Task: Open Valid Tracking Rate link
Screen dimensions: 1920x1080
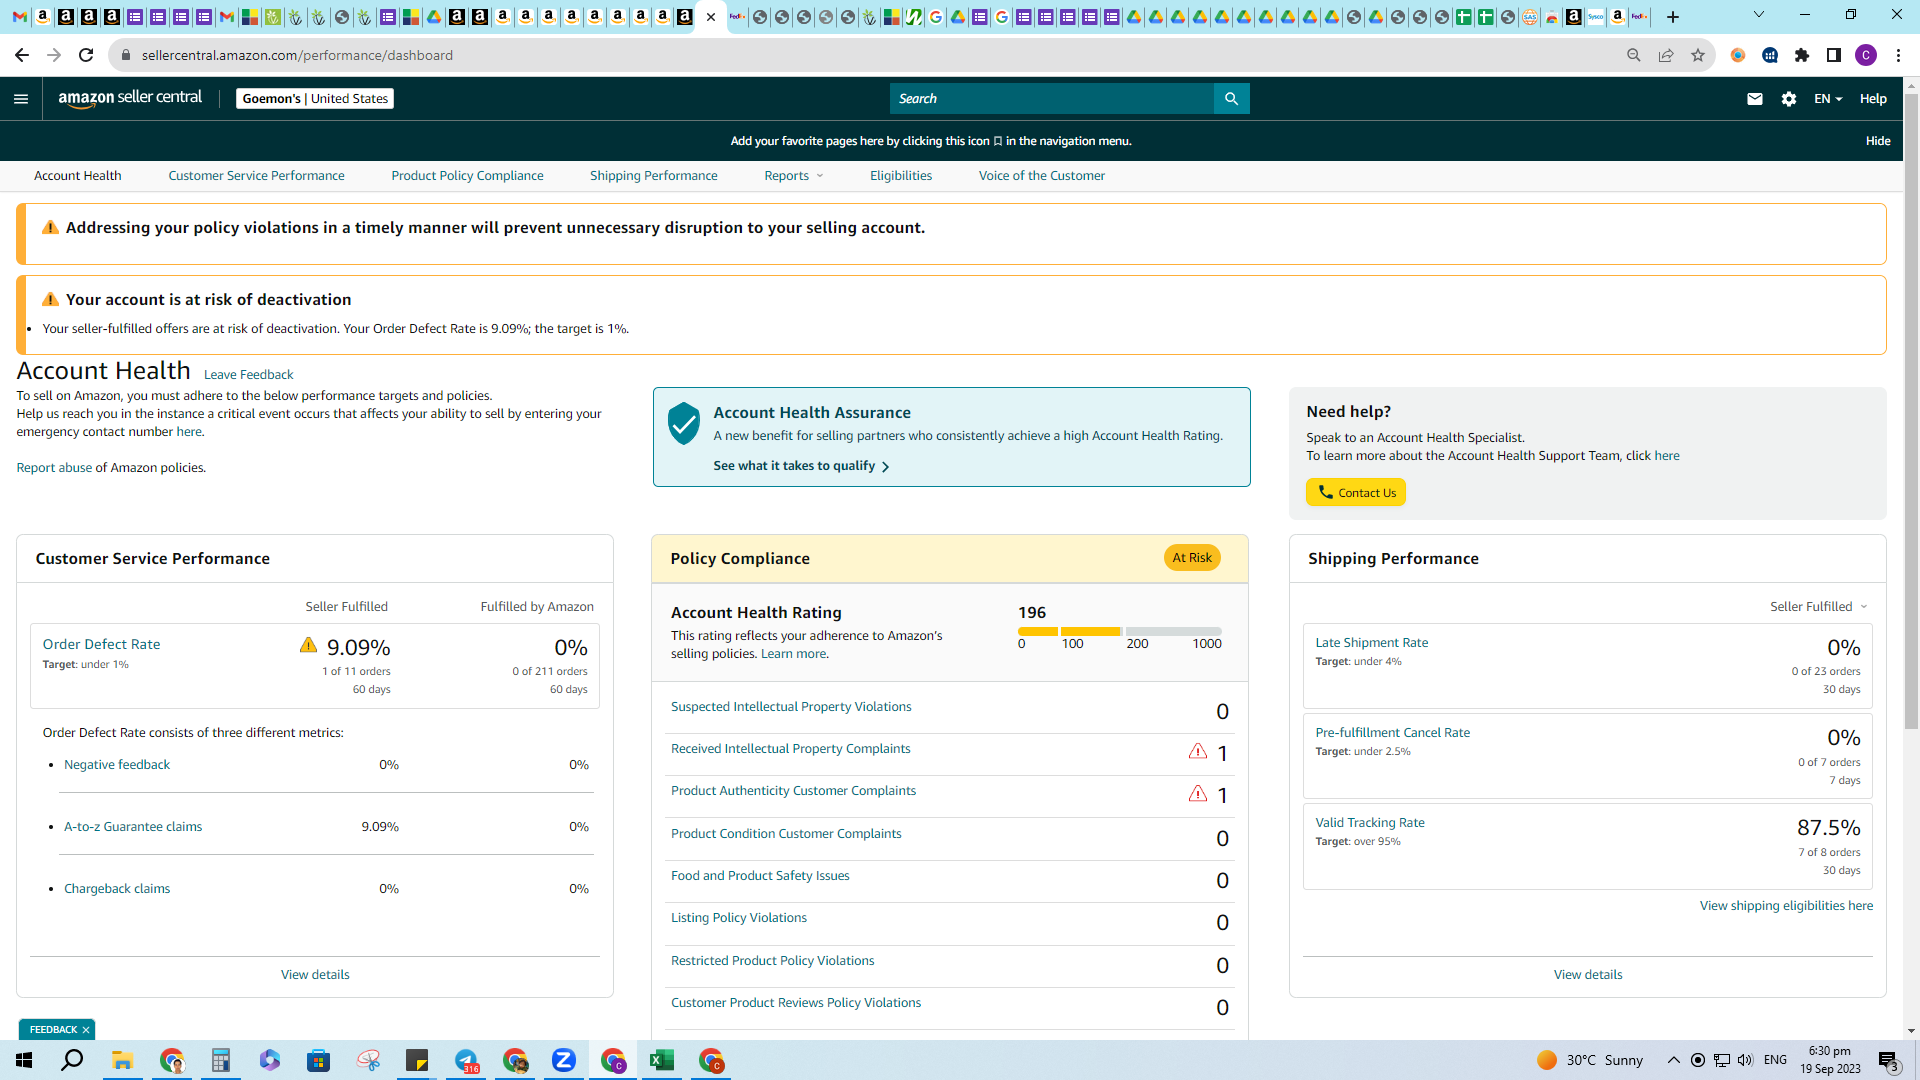Action: pyautogui.click(x=1370, y=822)
